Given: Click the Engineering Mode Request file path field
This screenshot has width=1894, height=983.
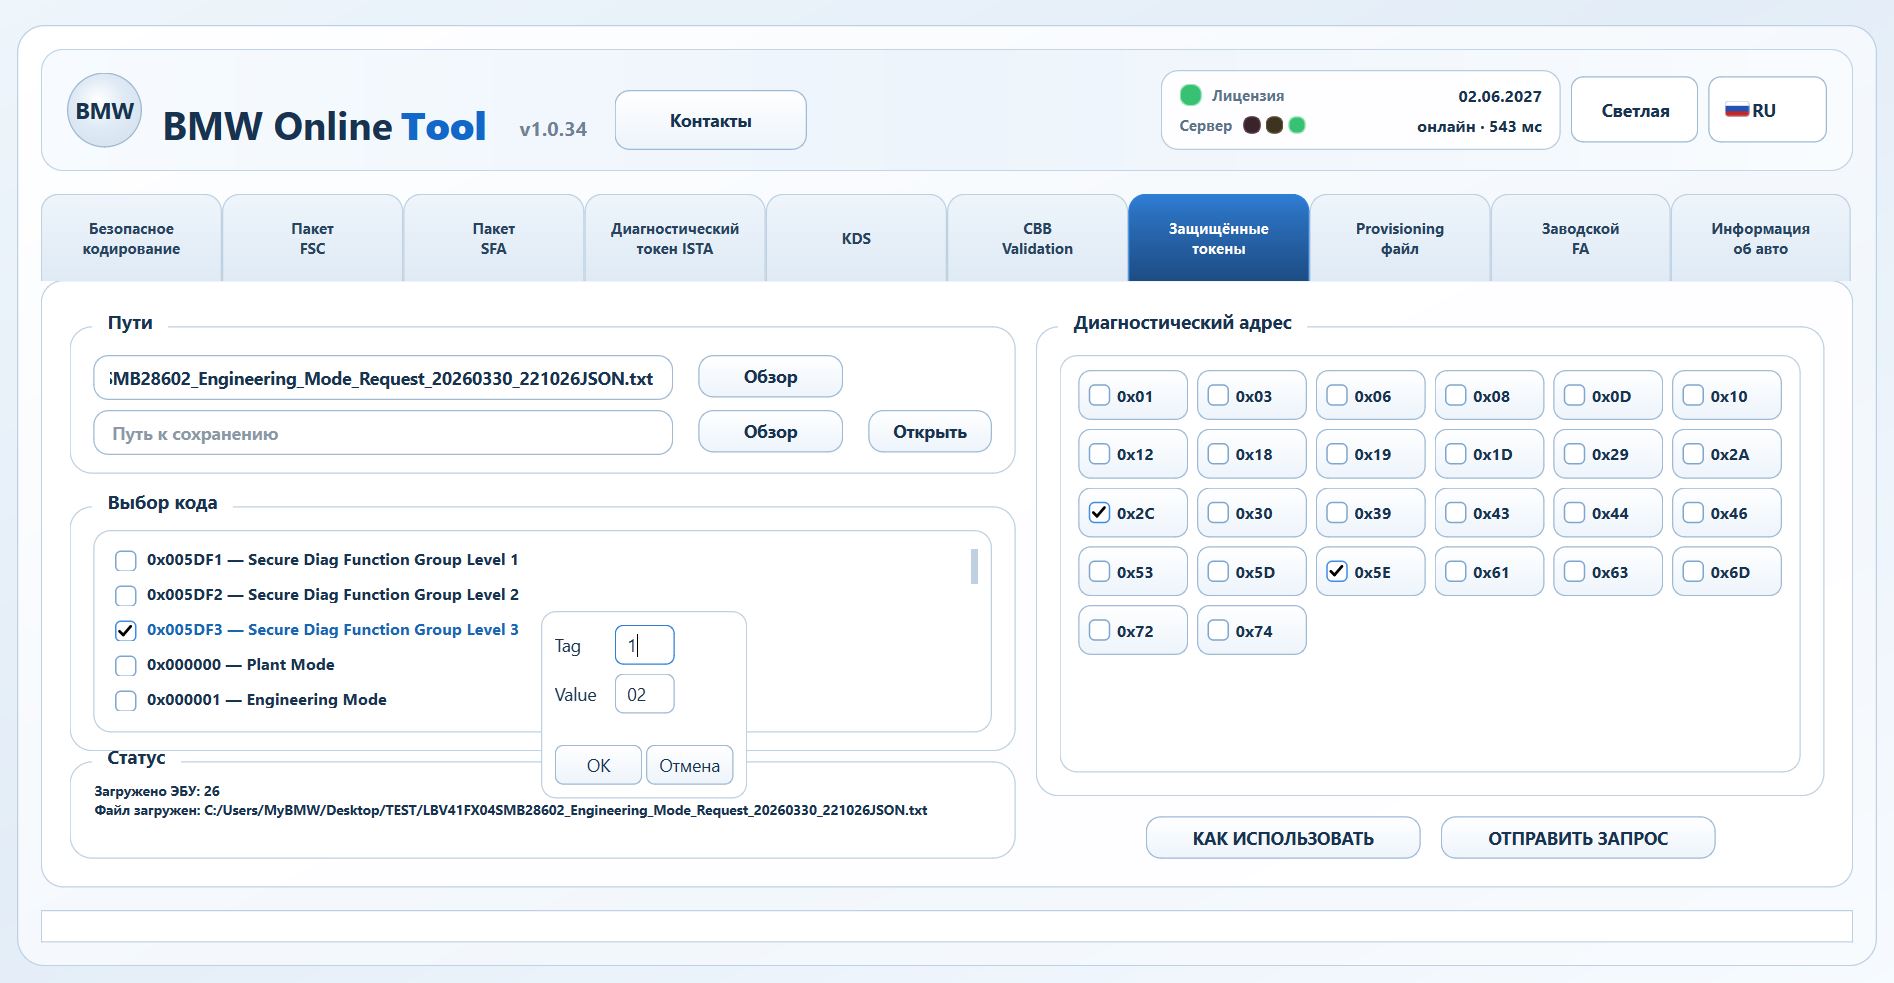Looking at the screenshot, I should pos(383,378).
